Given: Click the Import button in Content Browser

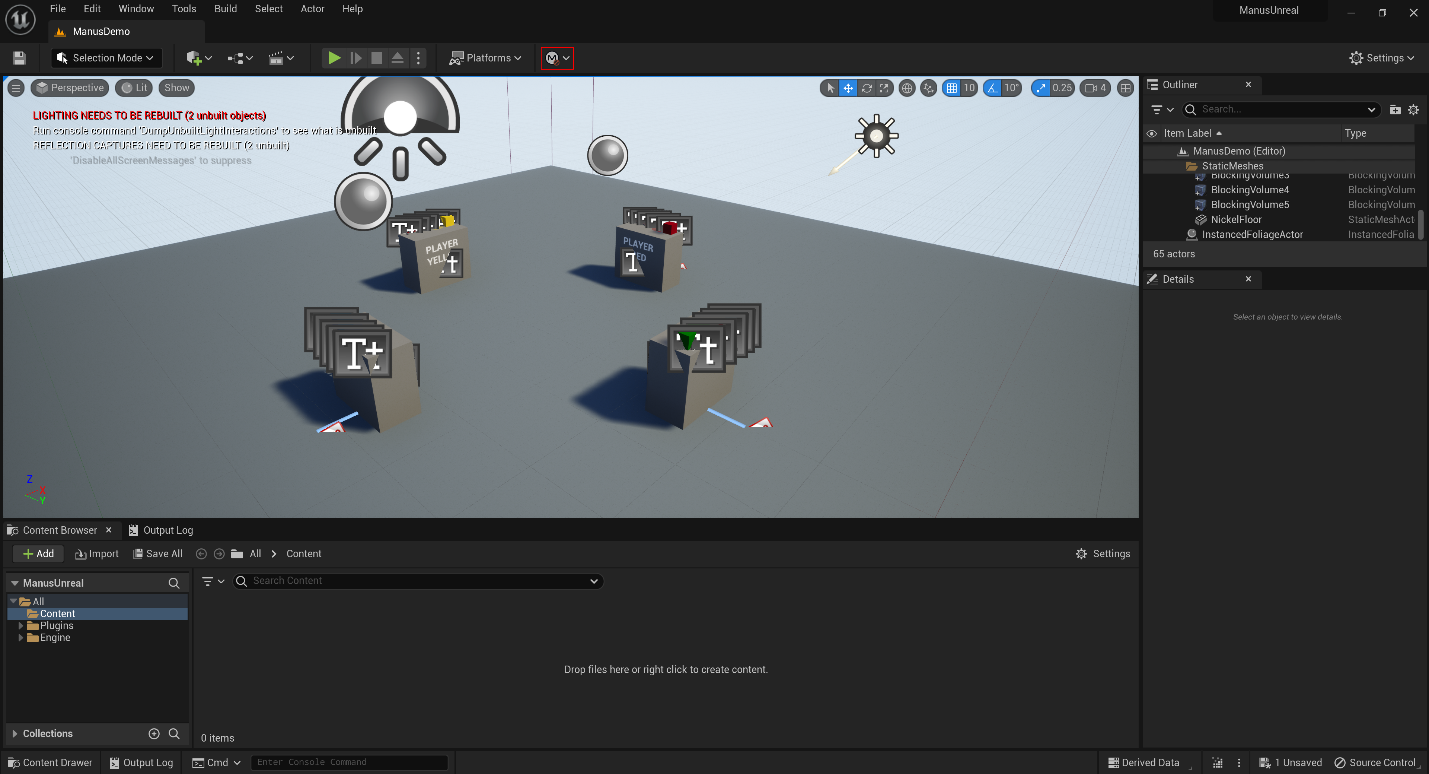Looking at the screenshot, I should pyautogui.click(x=97, y=554).
